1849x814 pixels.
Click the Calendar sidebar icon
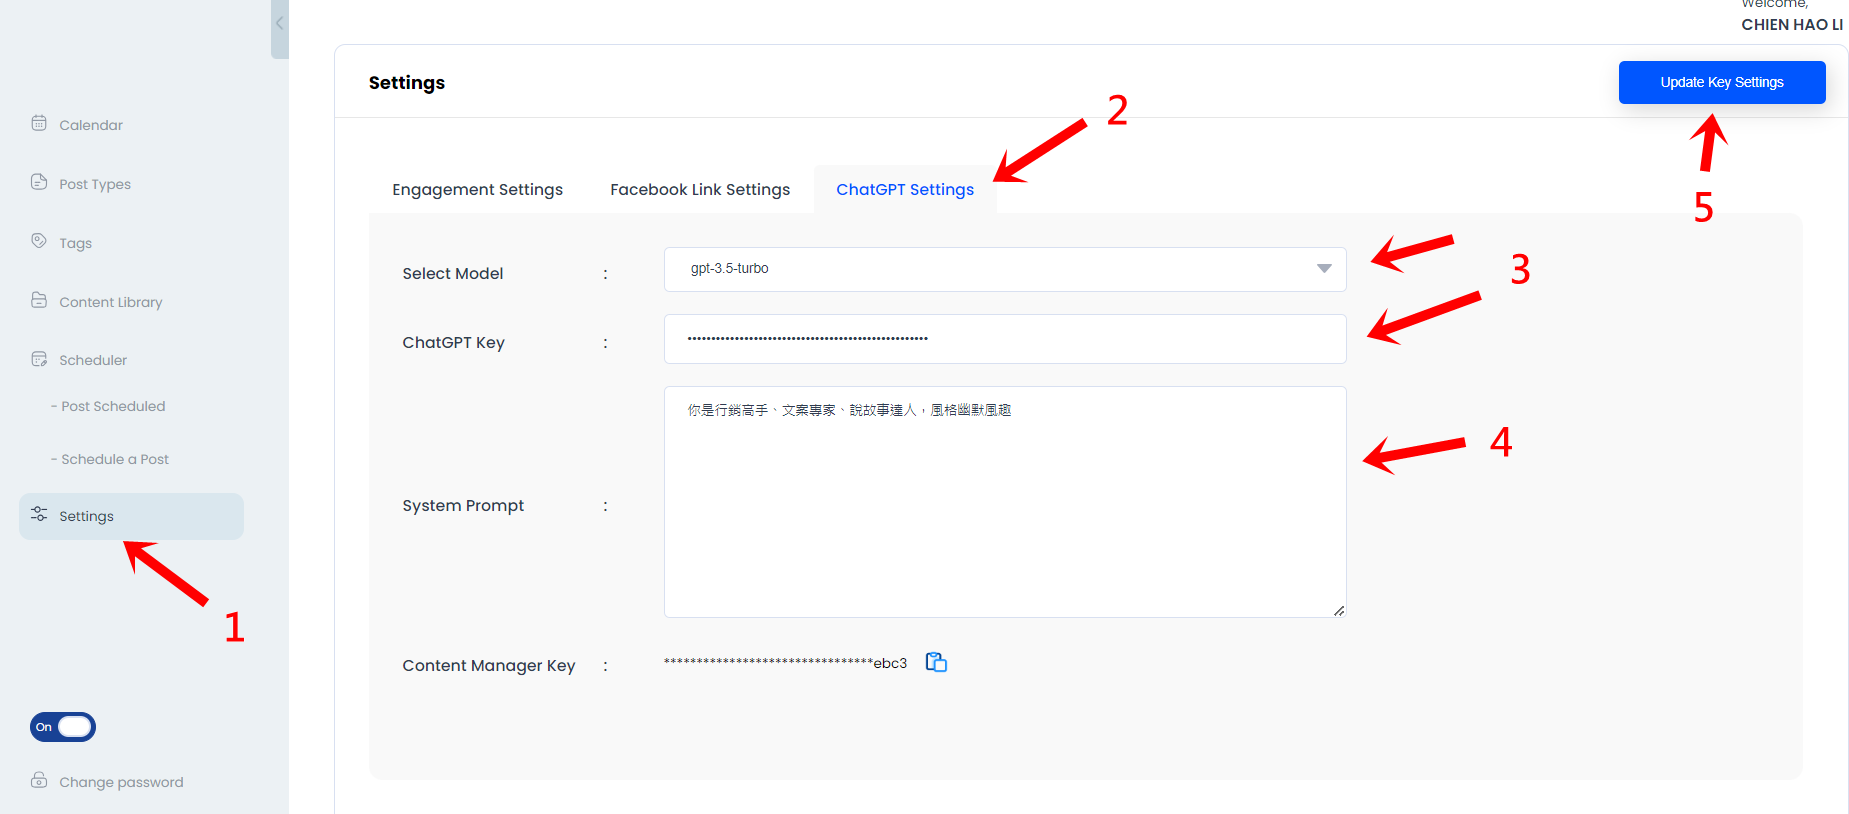tap(39, 123)
